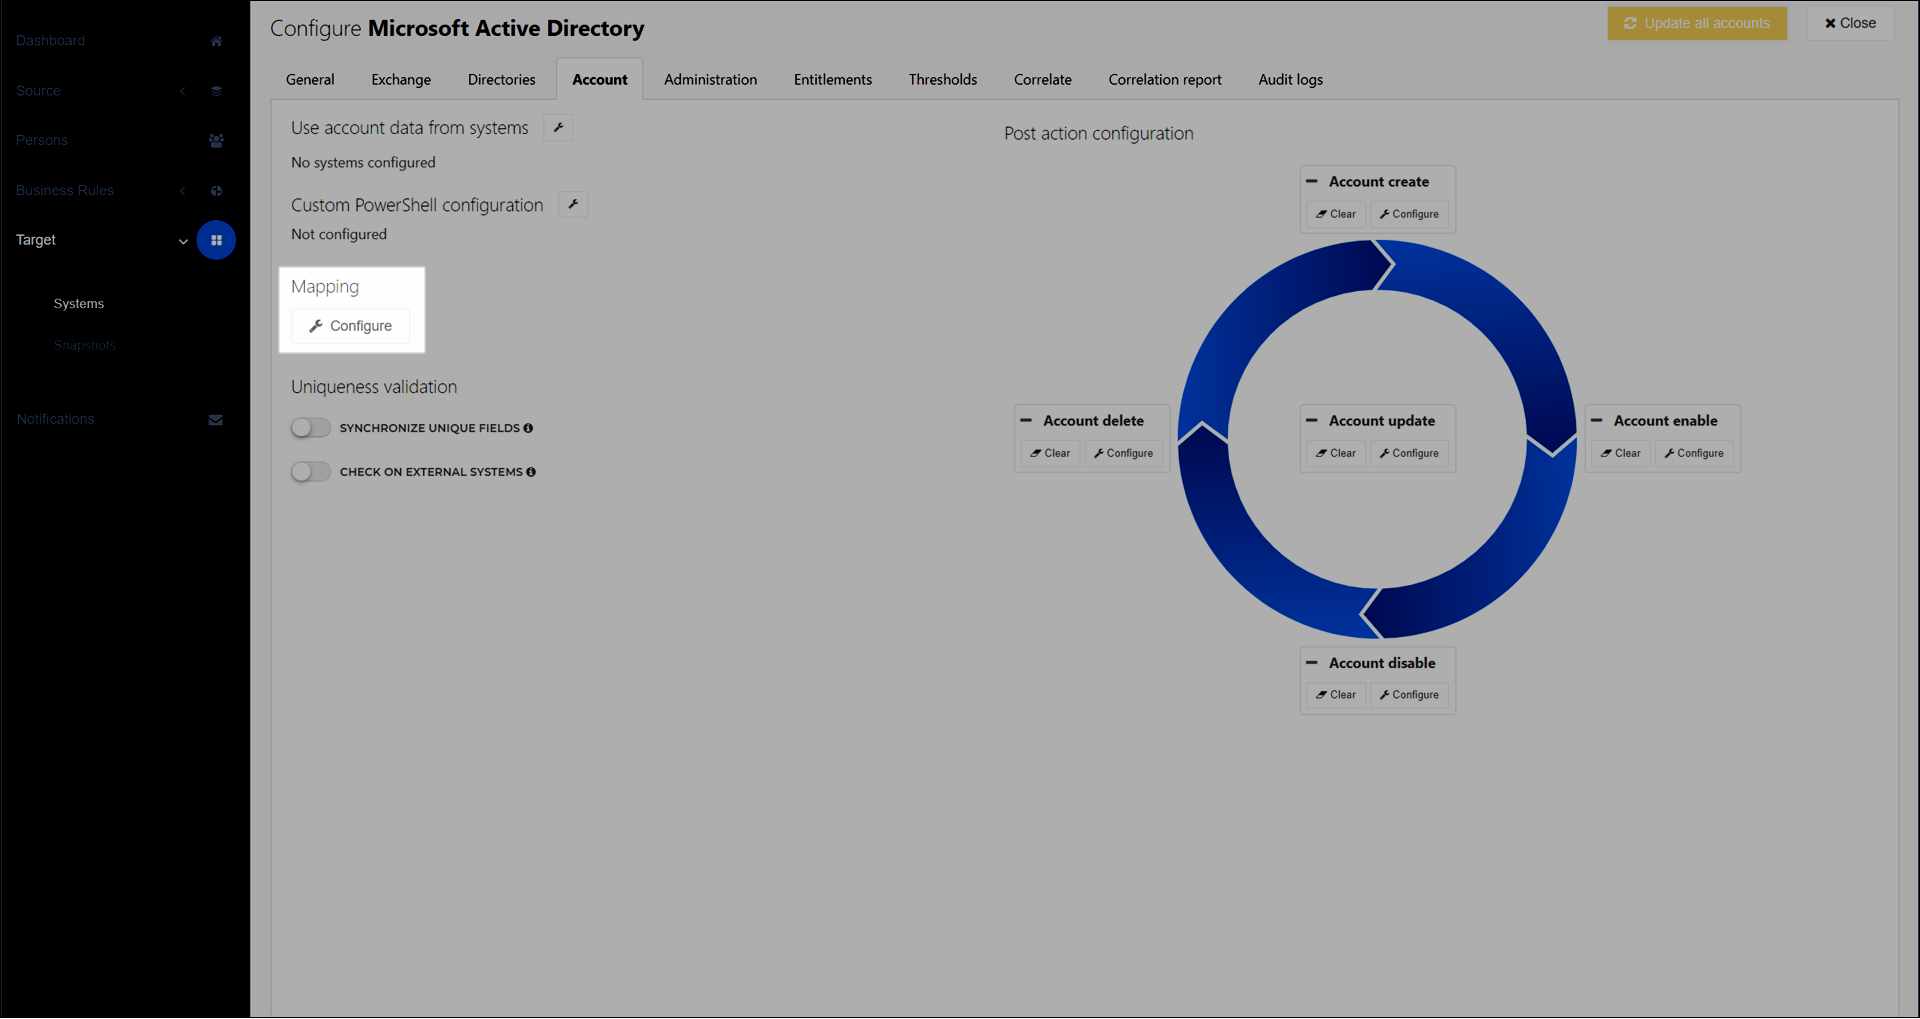Viewport: 1920px width, 1019px height.
Task: Collapse the Account disable box
Action: [1312, 663]
